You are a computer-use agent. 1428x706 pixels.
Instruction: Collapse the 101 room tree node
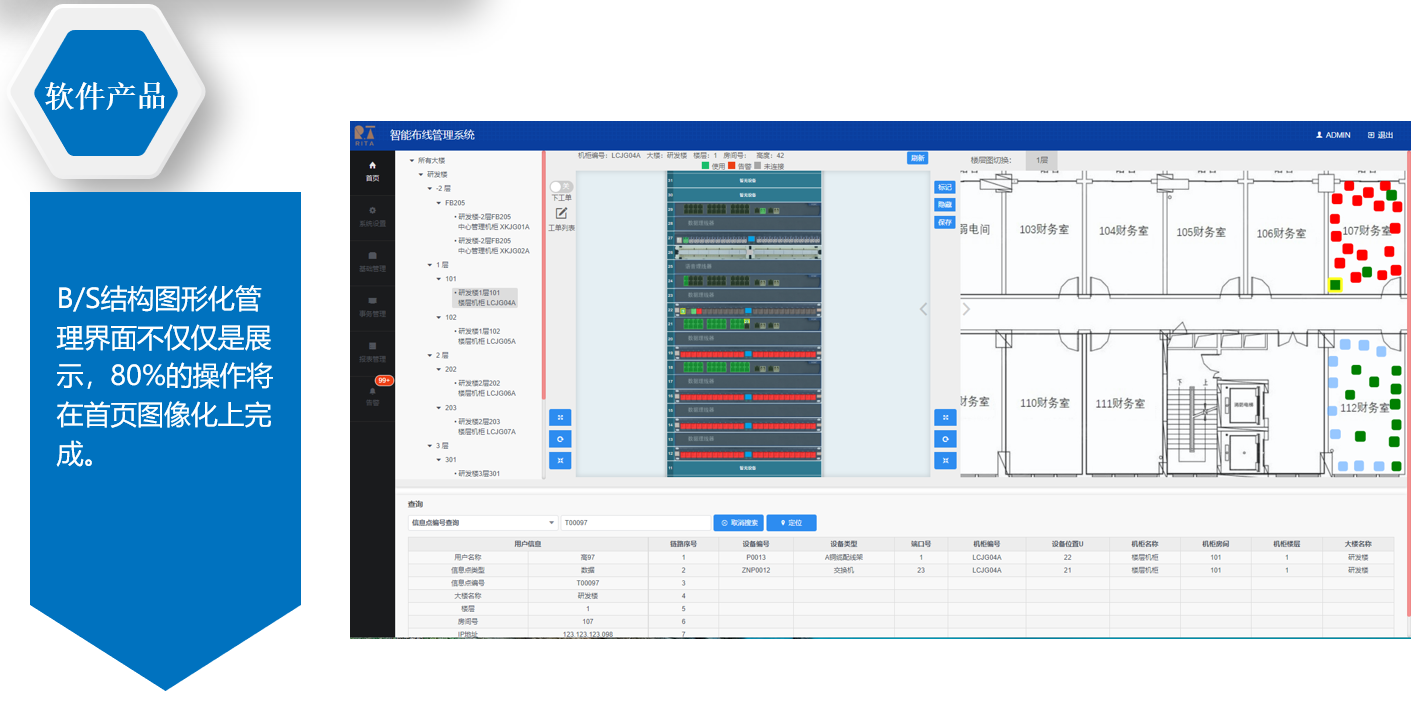click(438, 279)
